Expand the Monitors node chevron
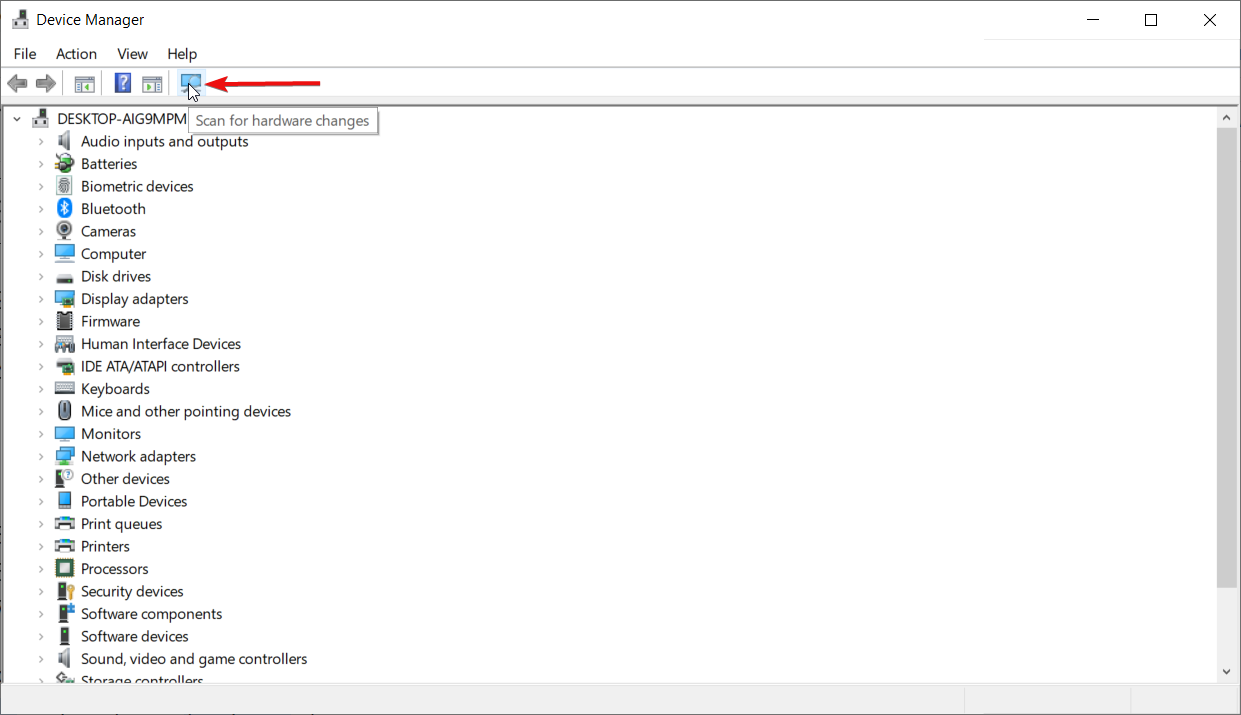The width and height of the screenshot is (1241, 715). [x=41, y=434]
